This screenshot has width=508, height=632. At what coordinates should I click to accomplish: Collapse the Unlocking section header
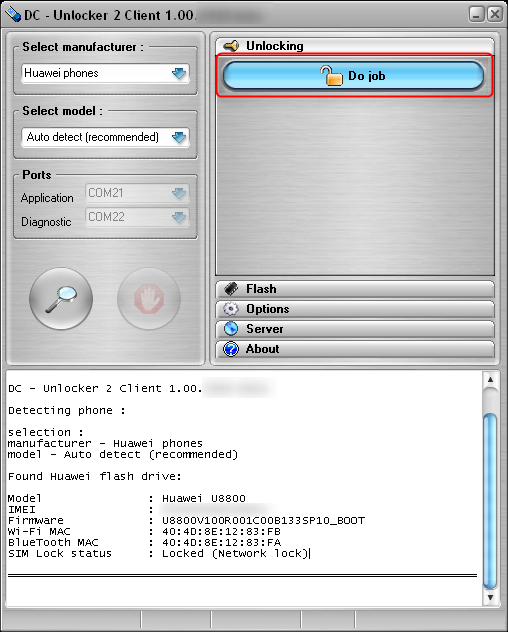(x=355, y=46)
